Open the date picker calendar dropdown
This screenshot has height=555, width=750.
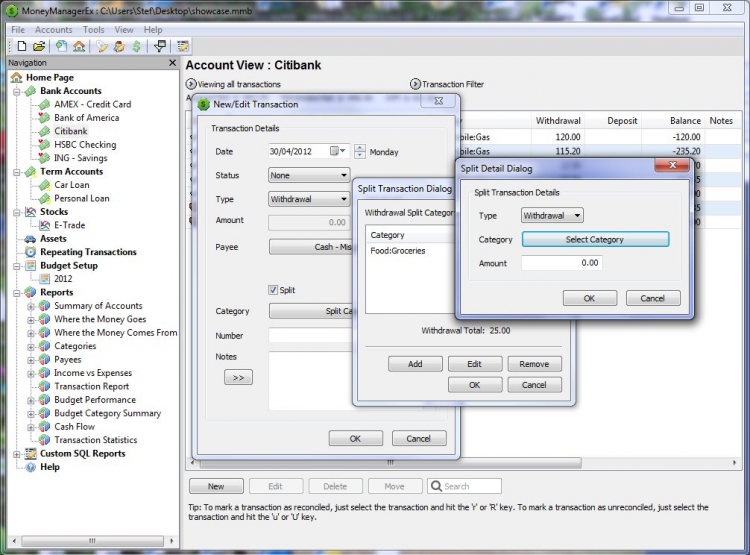(x=338, y=151)
